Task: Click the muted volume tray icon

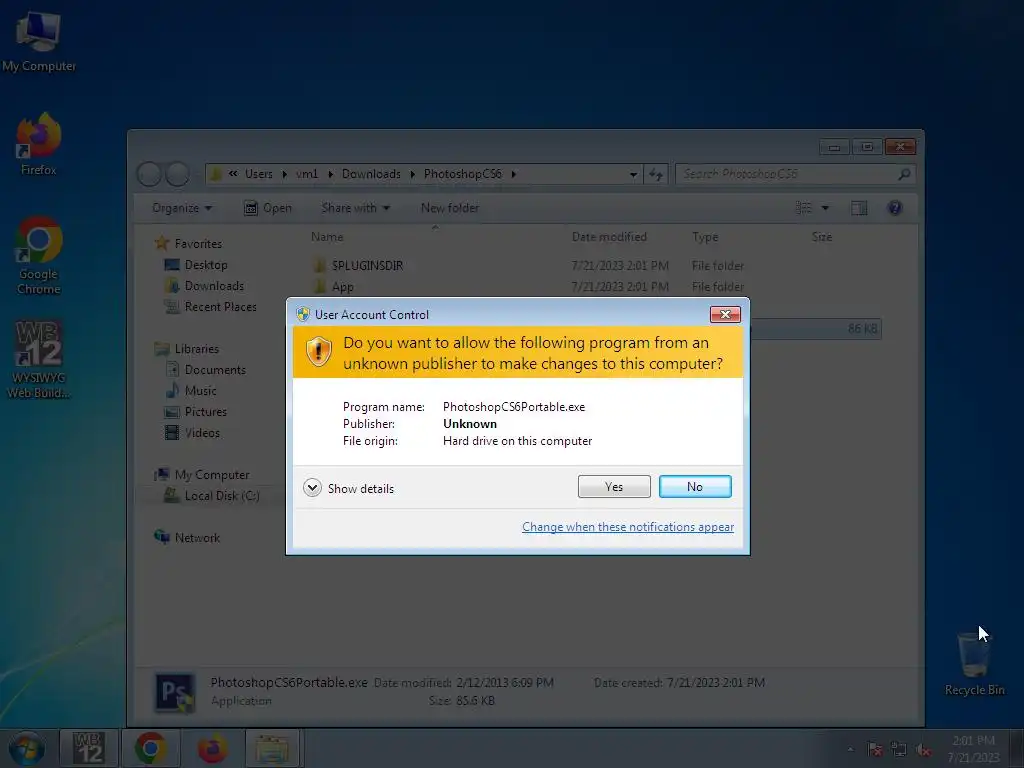Action: tap(923, 750)
